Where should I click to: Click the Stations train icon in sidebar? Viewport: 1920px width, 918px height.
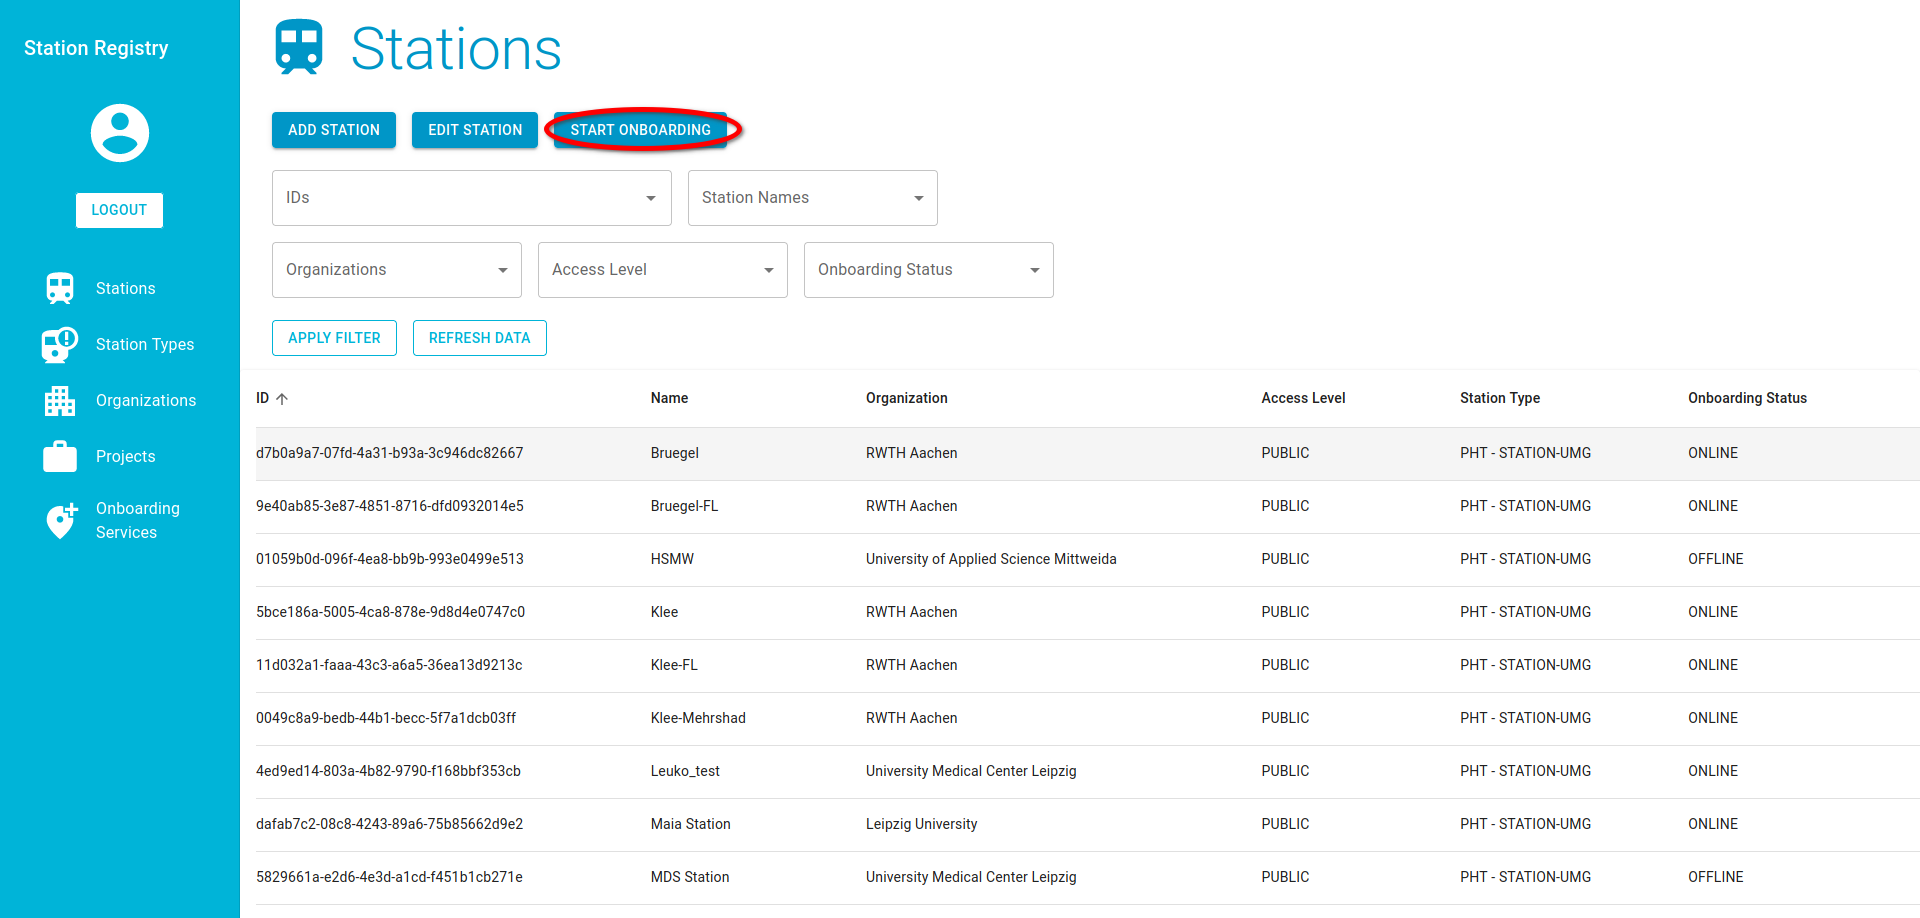tap(60, 288)
